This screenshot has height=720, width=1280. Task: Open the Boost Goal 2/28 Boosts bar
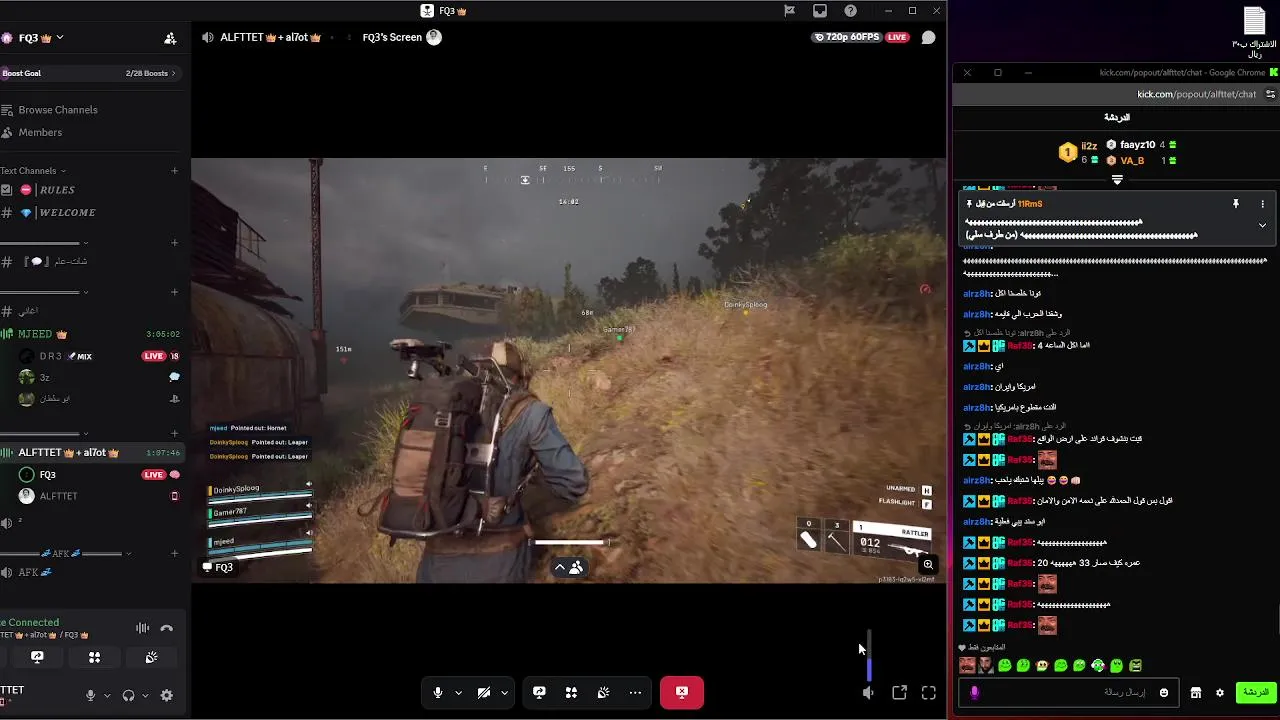click(90, 73)
